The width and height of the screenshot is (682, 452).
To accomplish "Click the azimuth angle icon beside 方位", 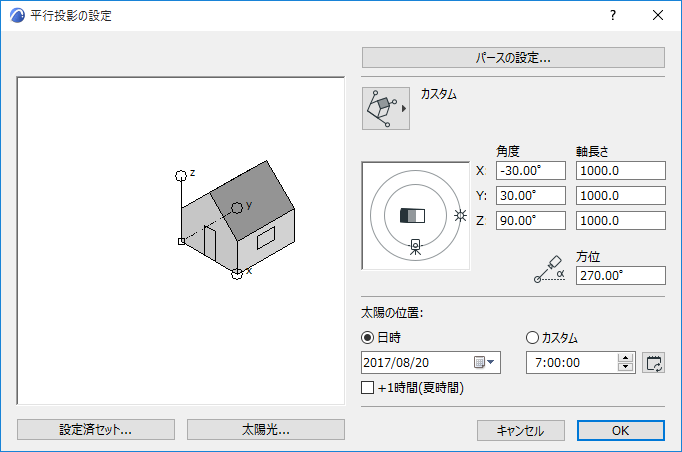I will click(549, 267).
